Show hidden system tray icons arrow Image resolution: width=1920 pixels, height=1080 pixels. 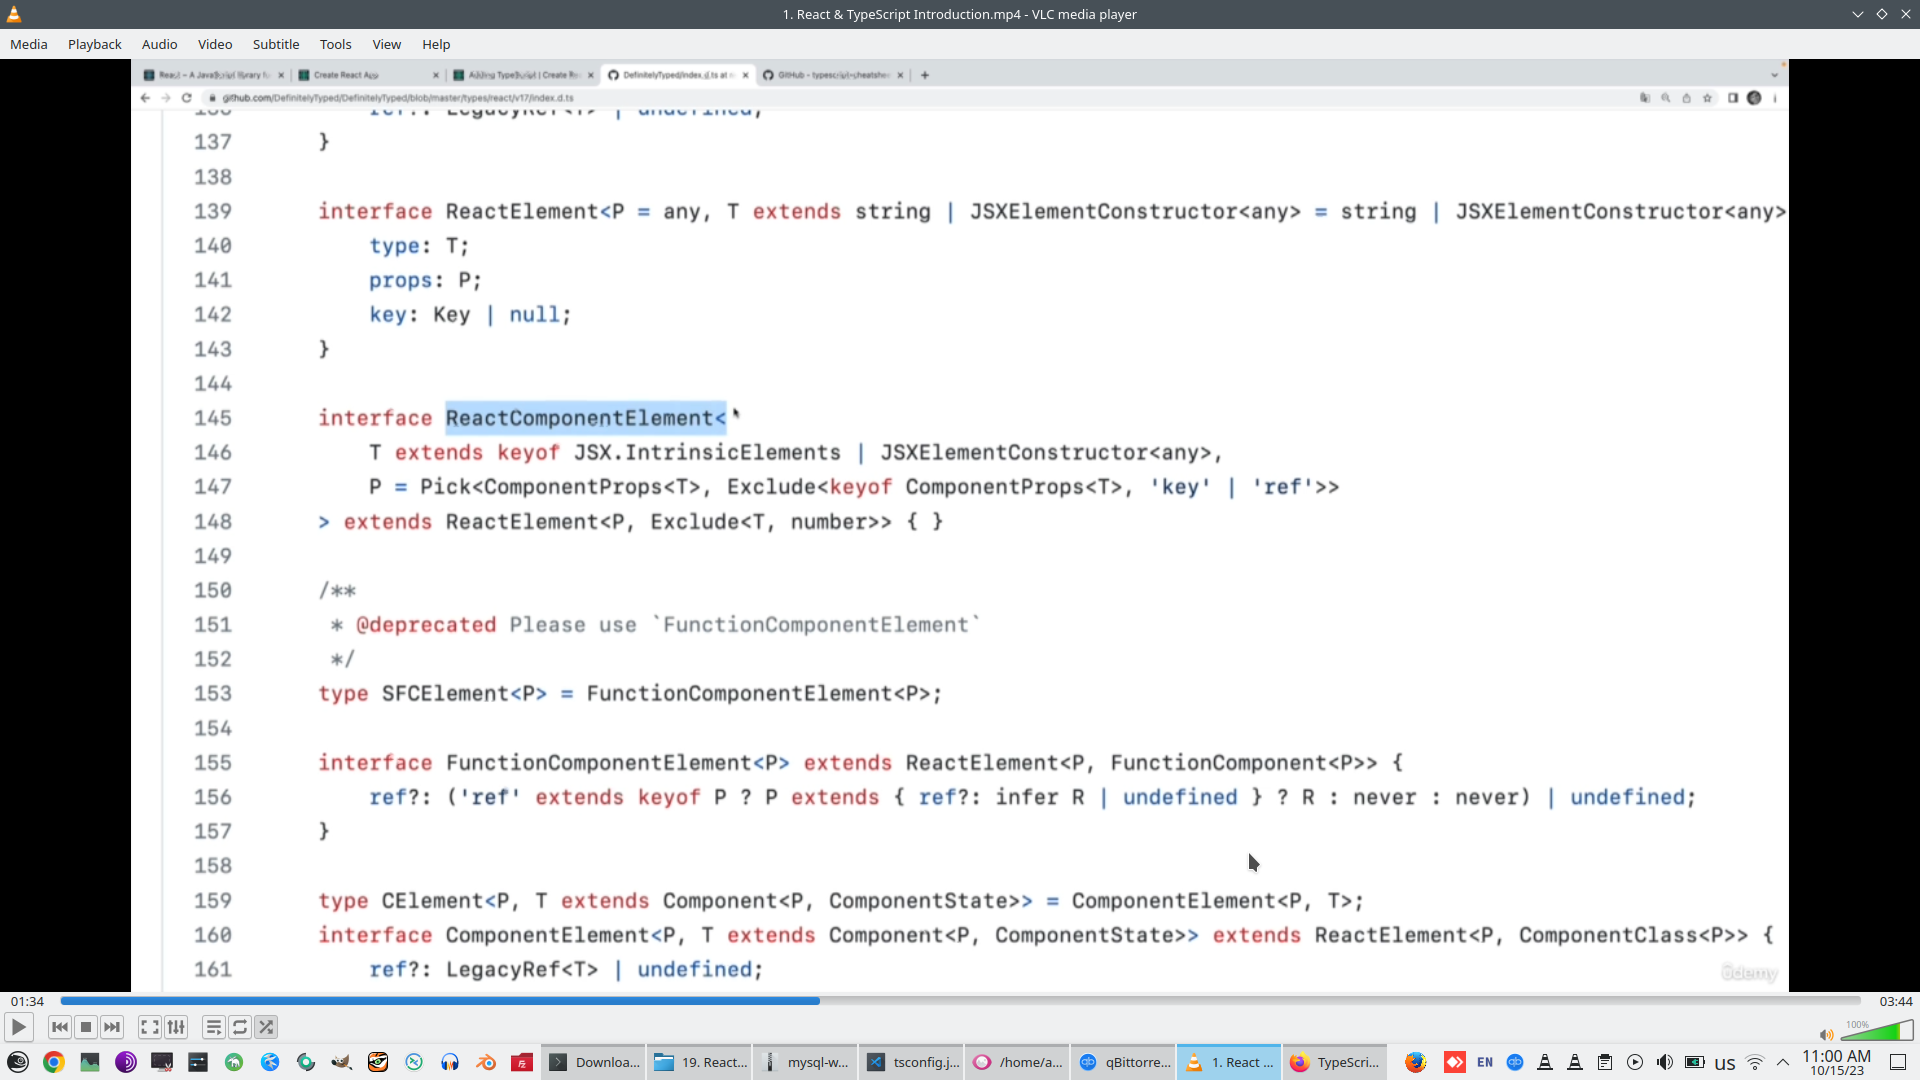1783,1062
